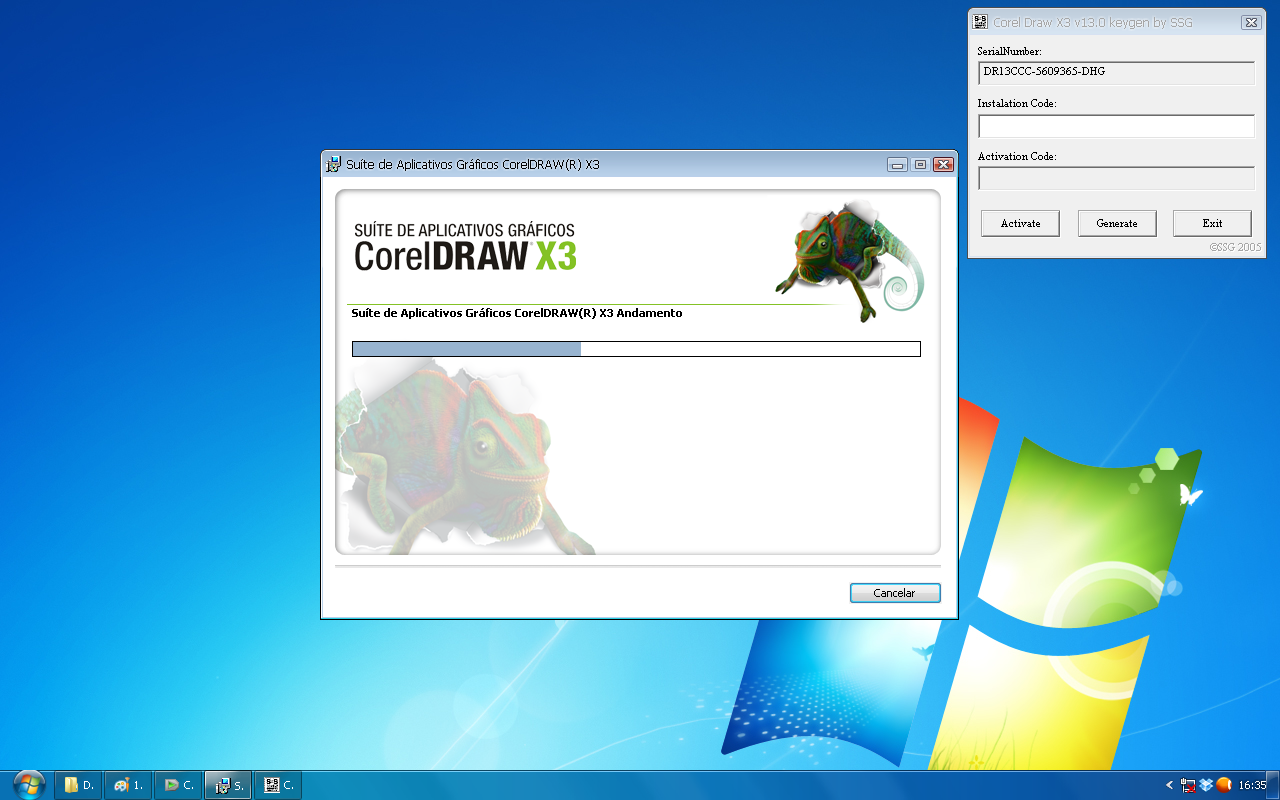
Task: Click the Cancelar button in the installer
Action: (x=895, y=593)
